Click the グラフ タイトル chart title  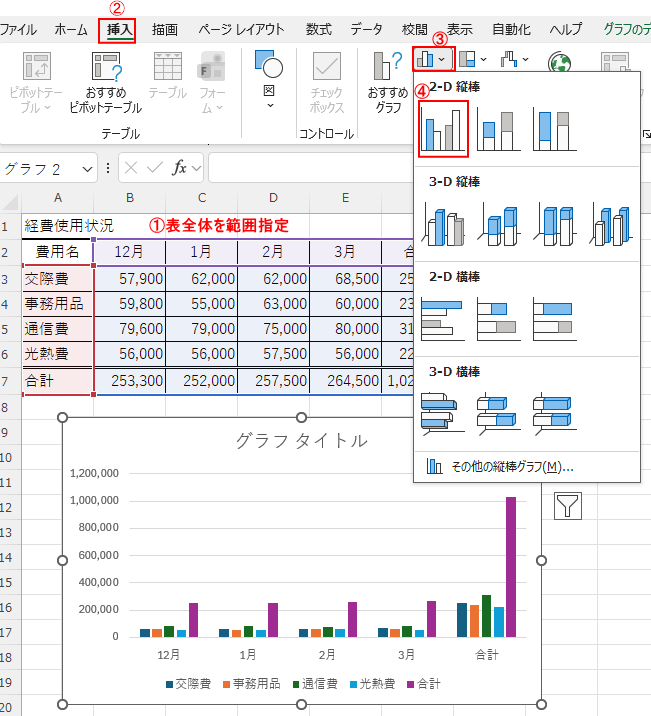pyautogui.click(x=301, y=440)
